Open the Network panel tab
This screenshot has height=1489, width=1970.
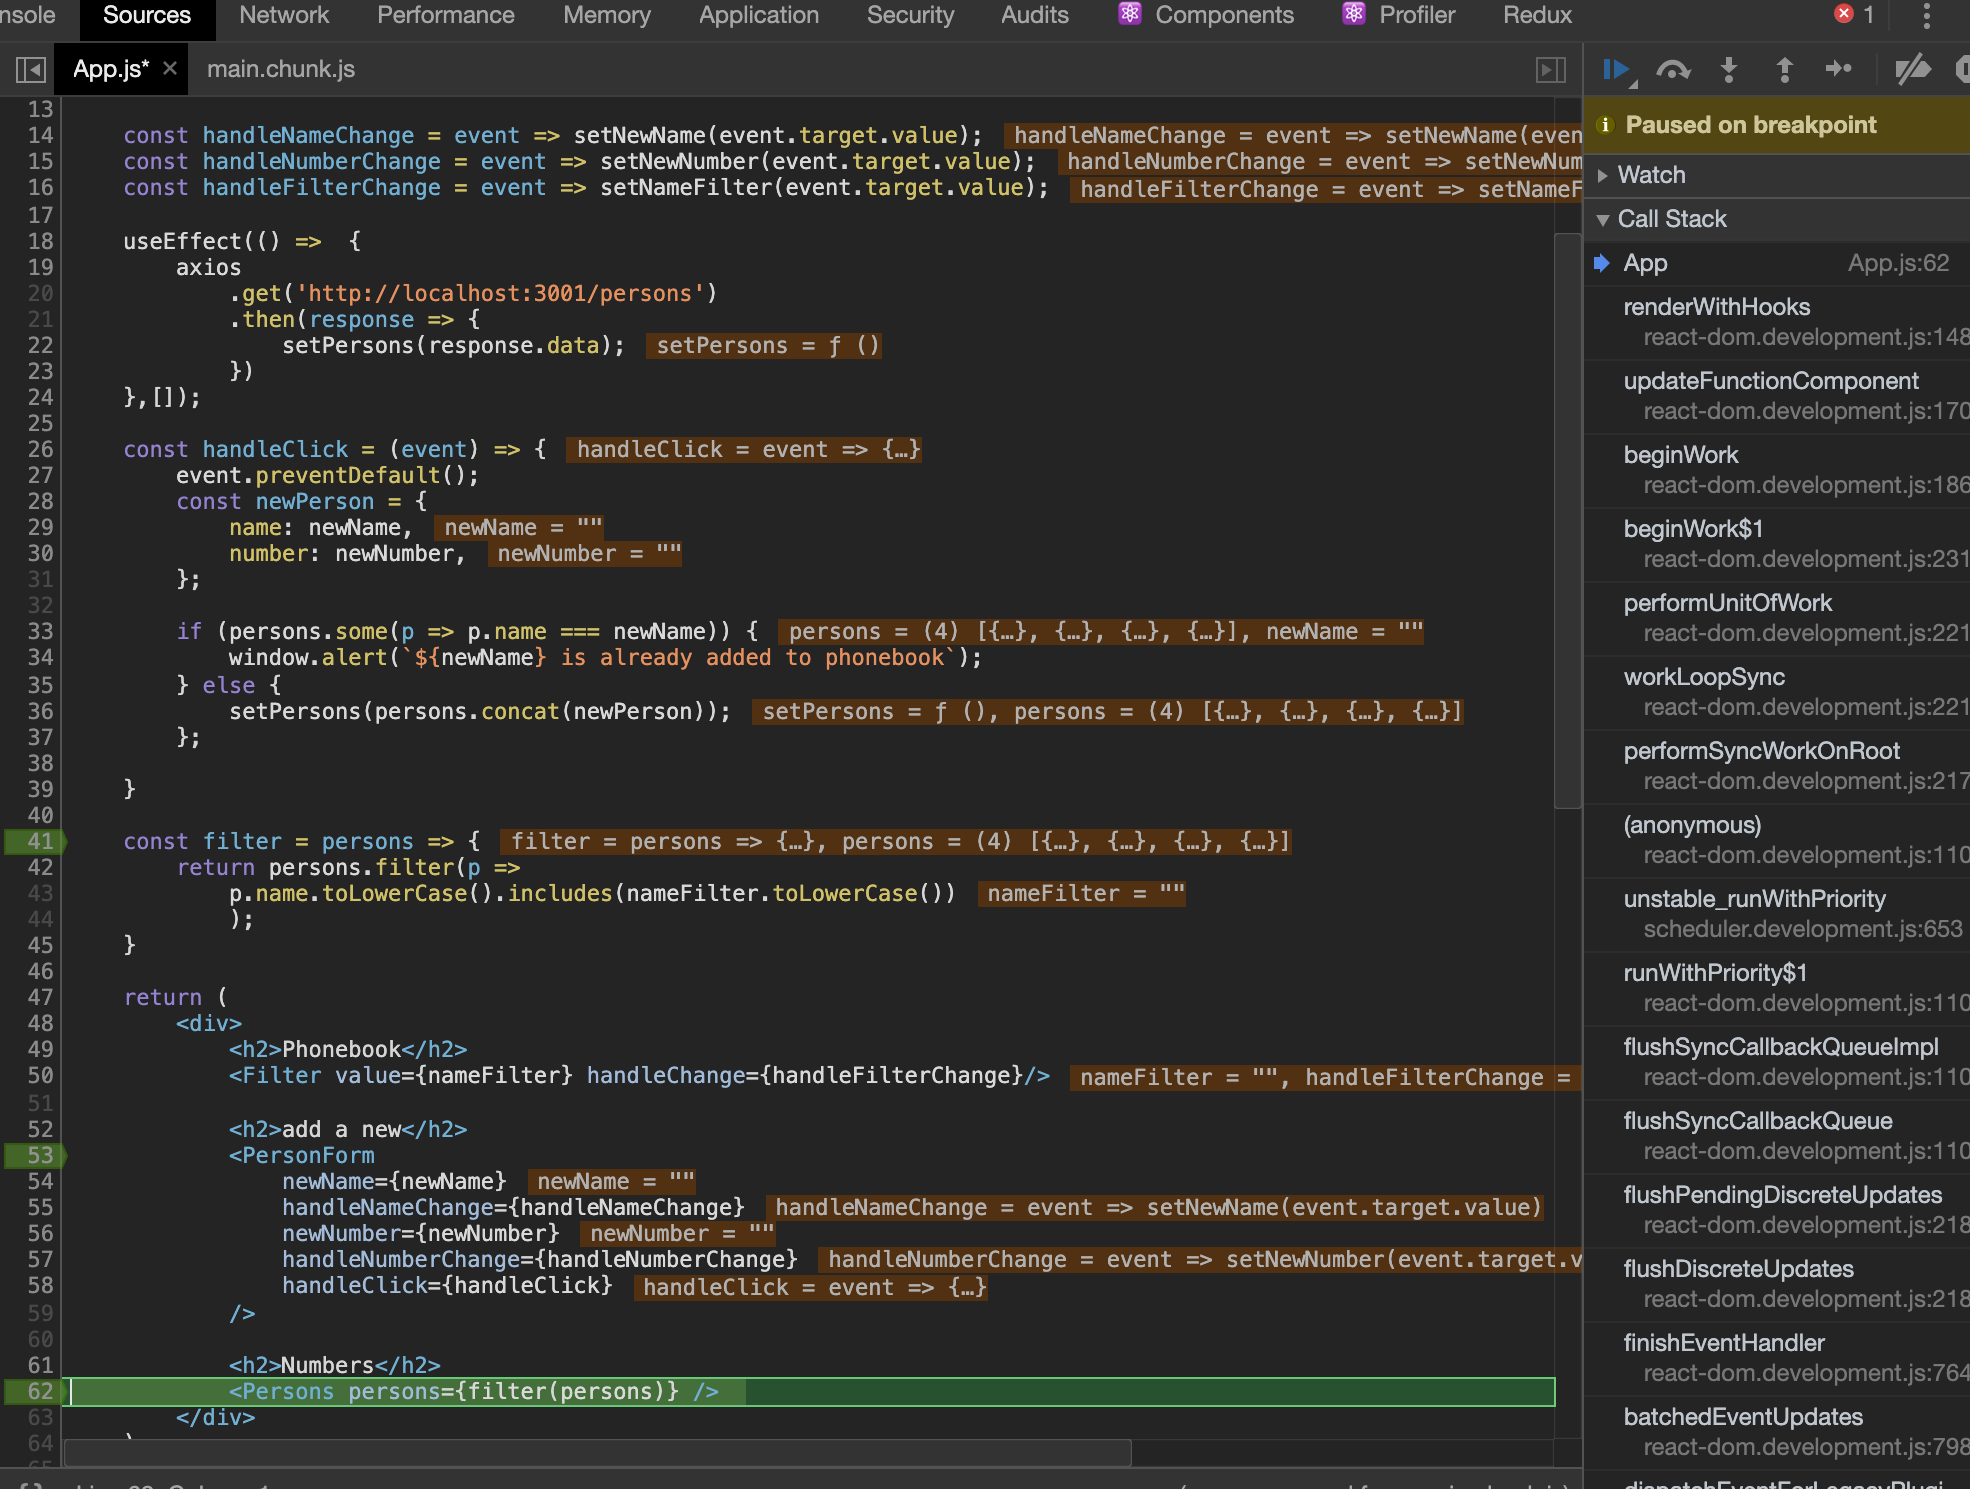pyautogui.click(x=284, y=15)
